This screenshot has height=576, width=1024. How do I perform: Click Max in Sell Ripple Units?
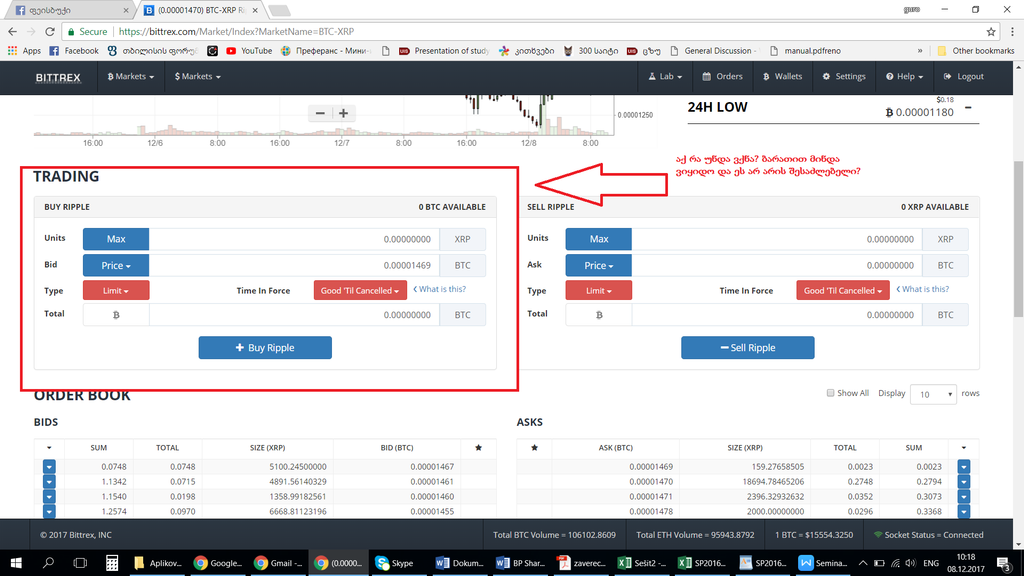(598, 239)
